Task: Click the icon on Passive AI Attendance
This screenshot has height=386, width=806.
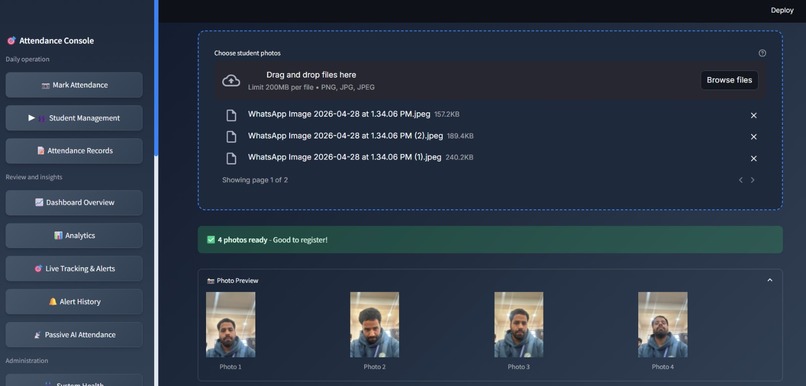Action: click(38, 335)
